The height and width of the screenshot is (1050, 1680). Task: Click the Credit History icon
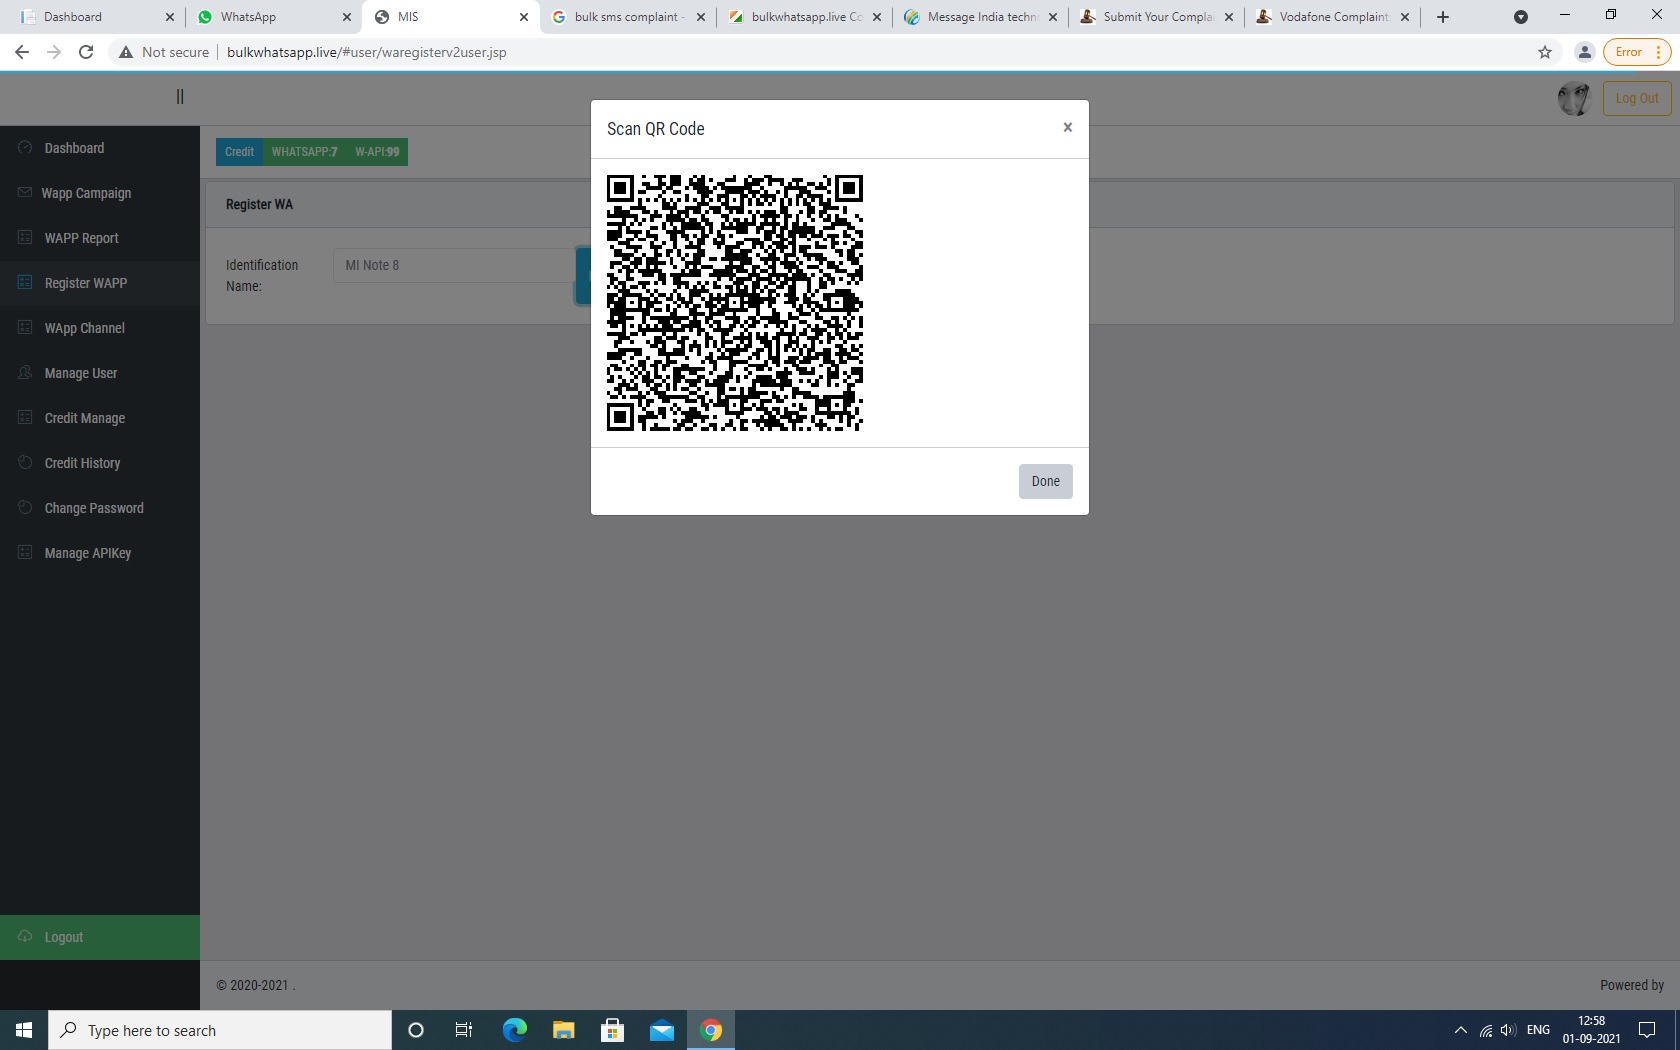pyautogui.click(x=25, y=463)
